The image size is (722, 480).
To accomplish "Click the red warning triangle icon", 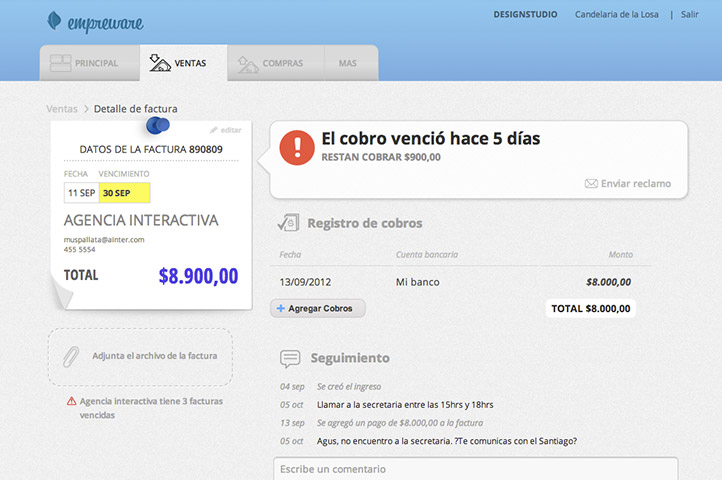I will tap(71, 401).
